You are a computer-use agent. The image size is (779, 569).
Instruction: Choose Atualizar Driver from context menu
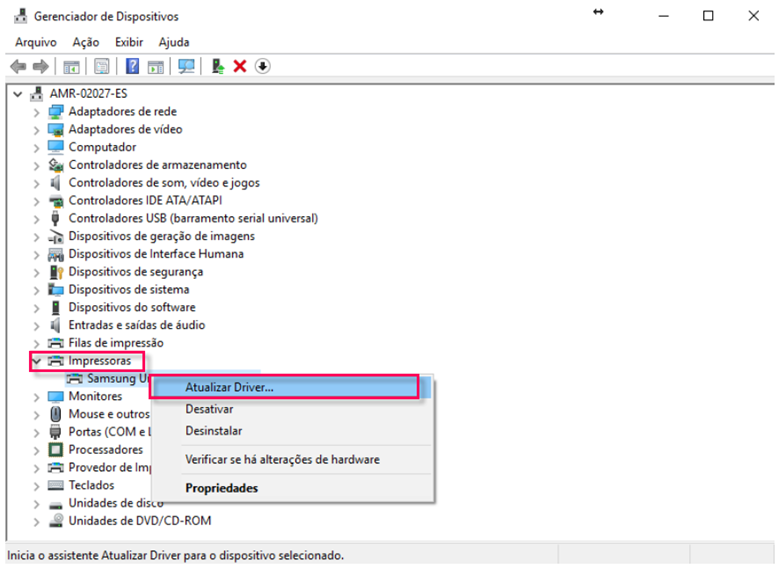click(229, 387)
